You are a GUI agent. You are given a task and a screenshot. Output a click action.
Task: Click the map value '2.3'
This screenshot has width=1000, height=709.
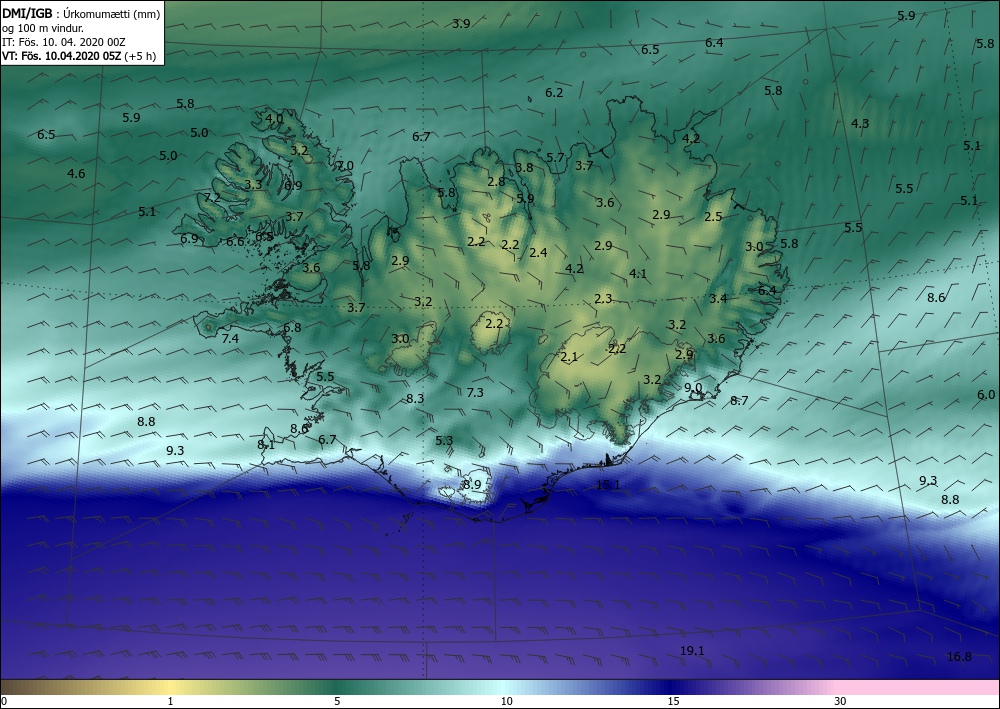point(603,298)
